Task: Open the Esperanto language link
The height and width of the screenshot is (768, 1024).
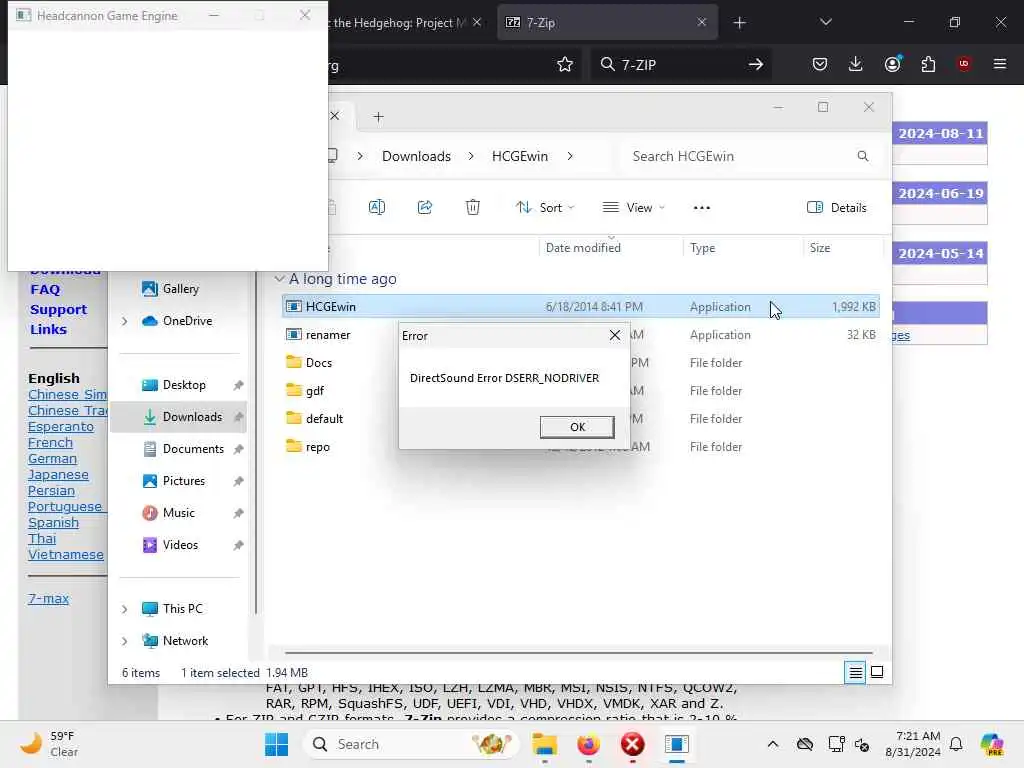Action: (x=61, y=426)
